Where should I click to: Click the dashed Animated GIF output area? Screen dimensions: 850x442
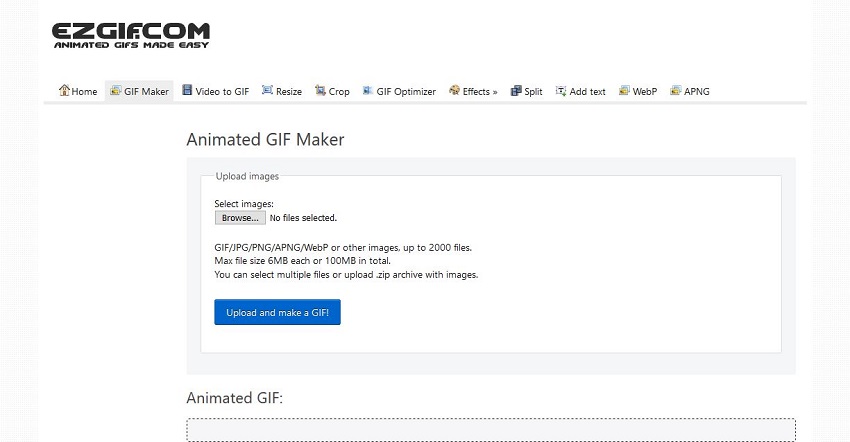(490, 430)
